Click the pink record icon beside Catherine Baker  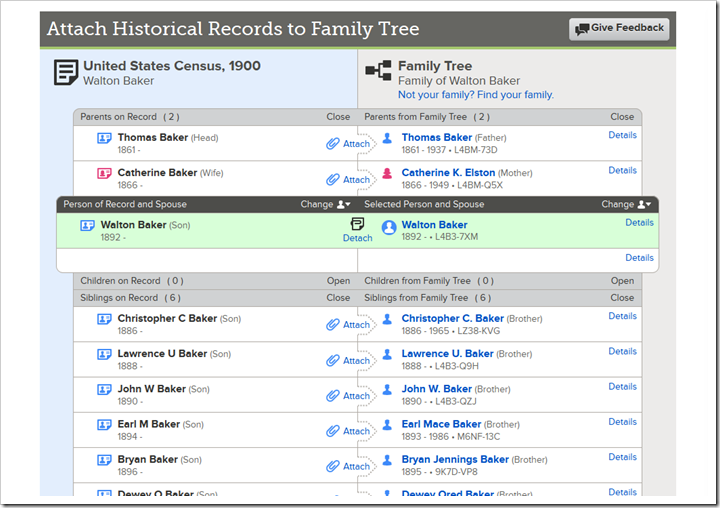point(104,173)
